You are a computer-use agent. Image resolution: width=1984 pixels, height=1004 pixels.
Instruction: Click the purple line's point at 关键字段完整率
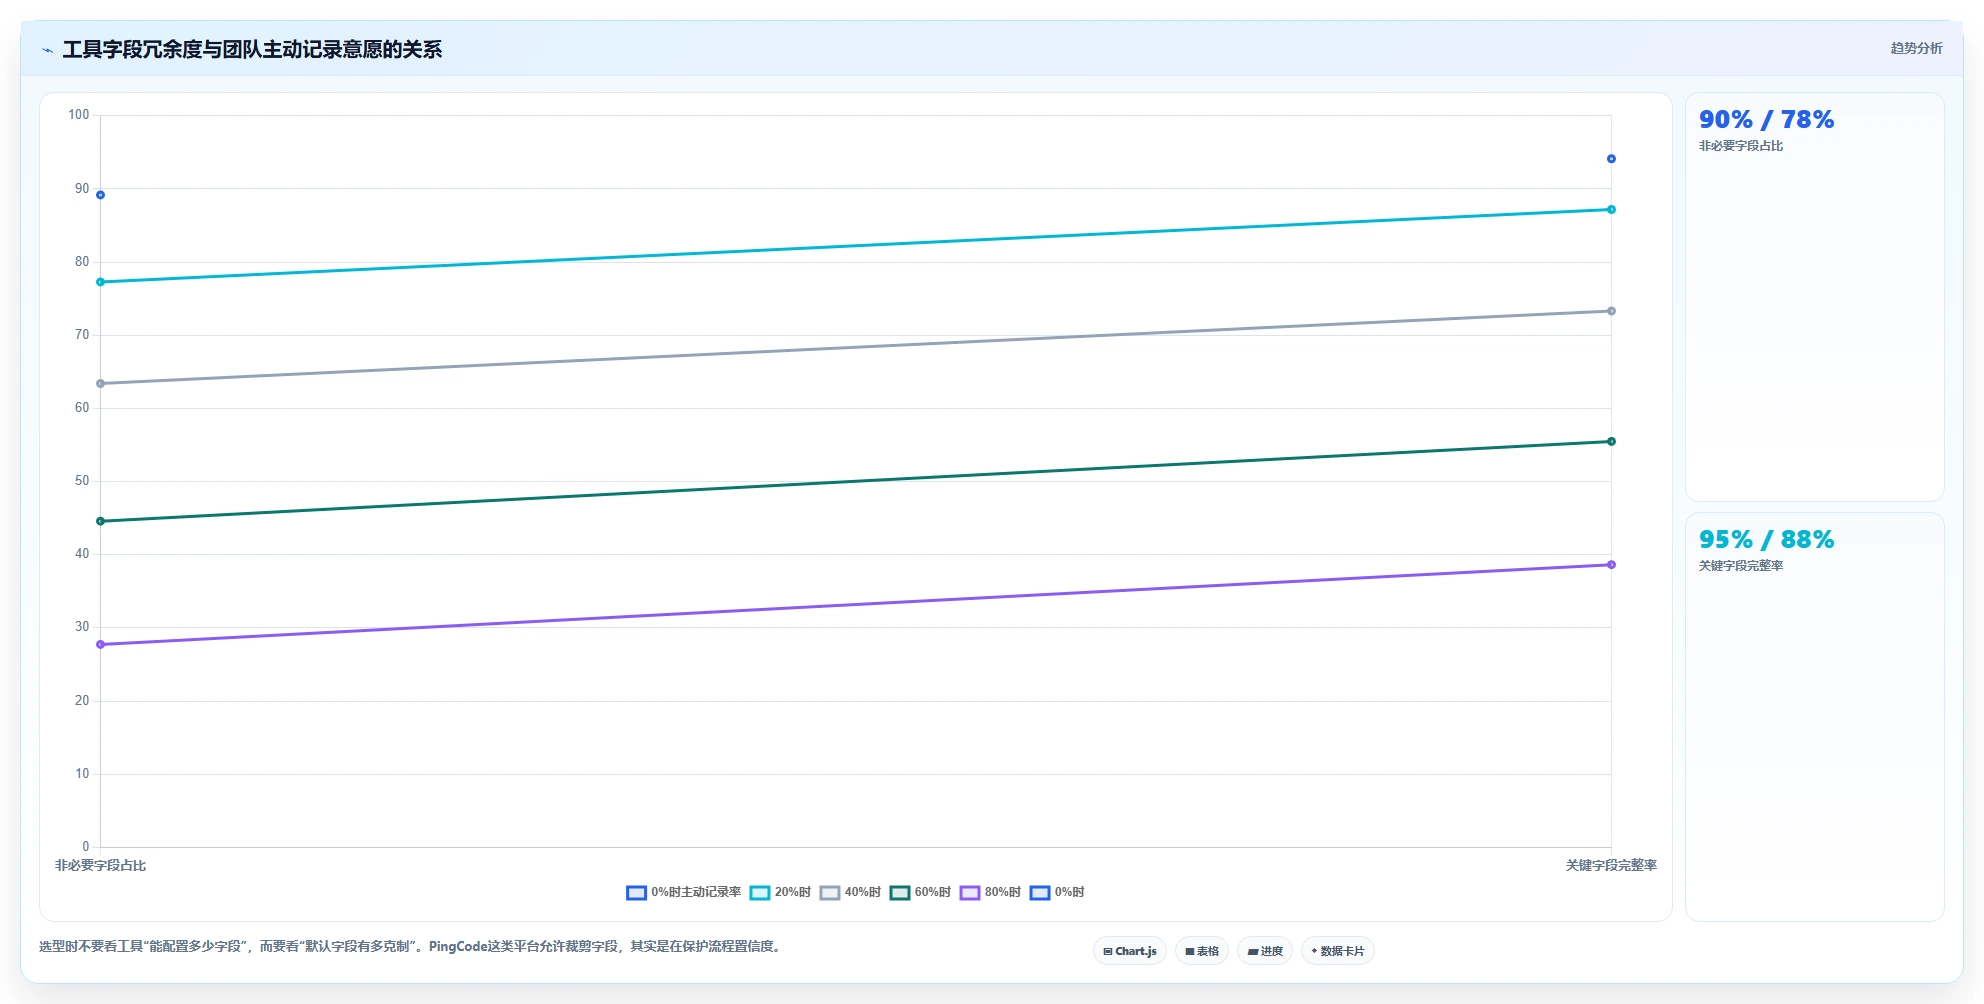(x=1611, y=565)
